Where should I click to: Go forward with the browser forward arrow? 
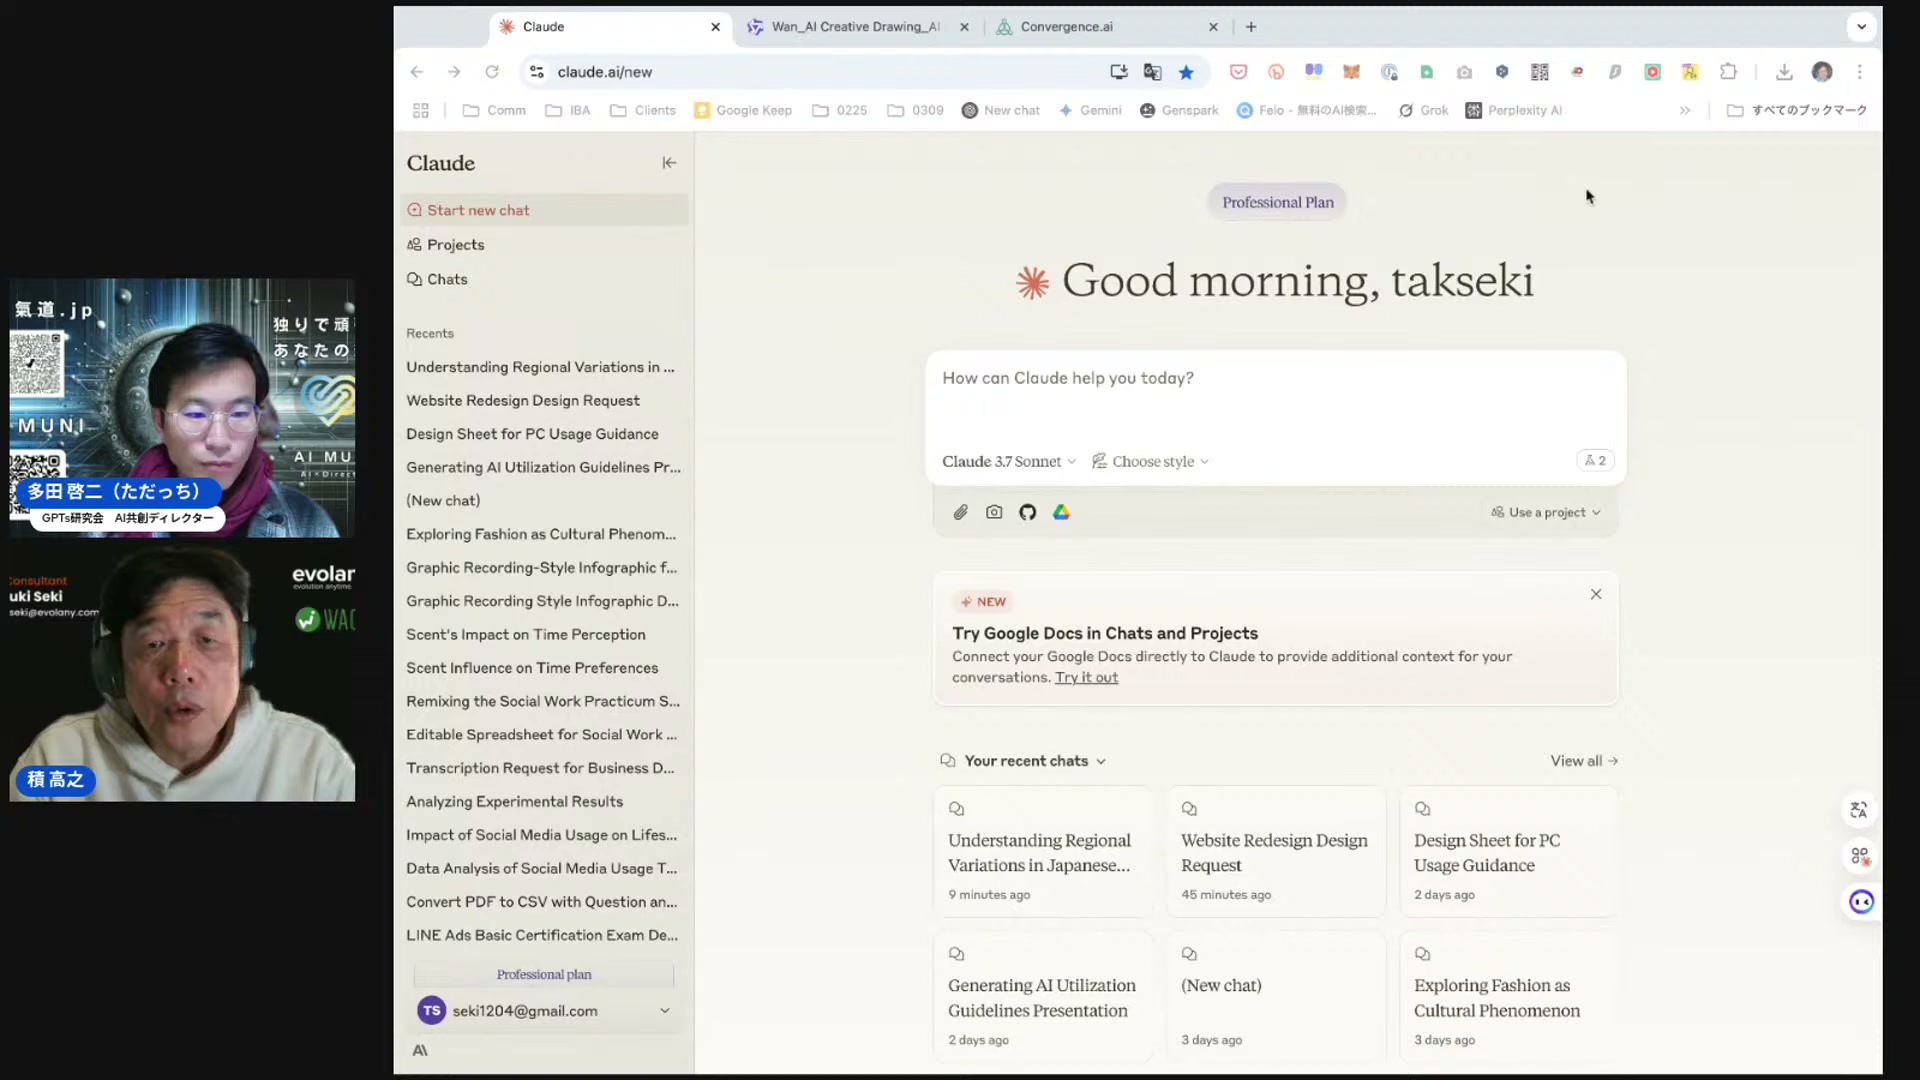[454, 72]
